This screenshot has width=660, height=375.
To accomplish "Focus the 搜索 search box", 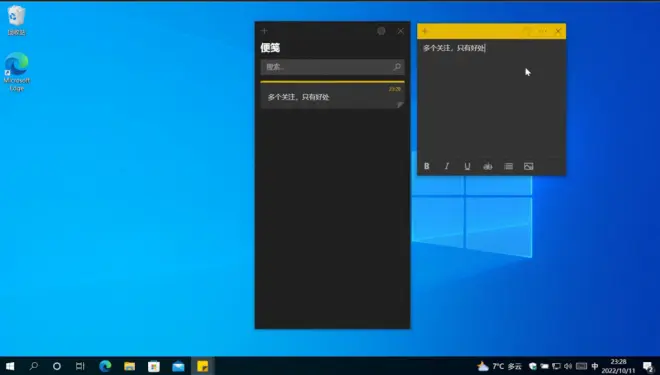I will tap(333, 66).
